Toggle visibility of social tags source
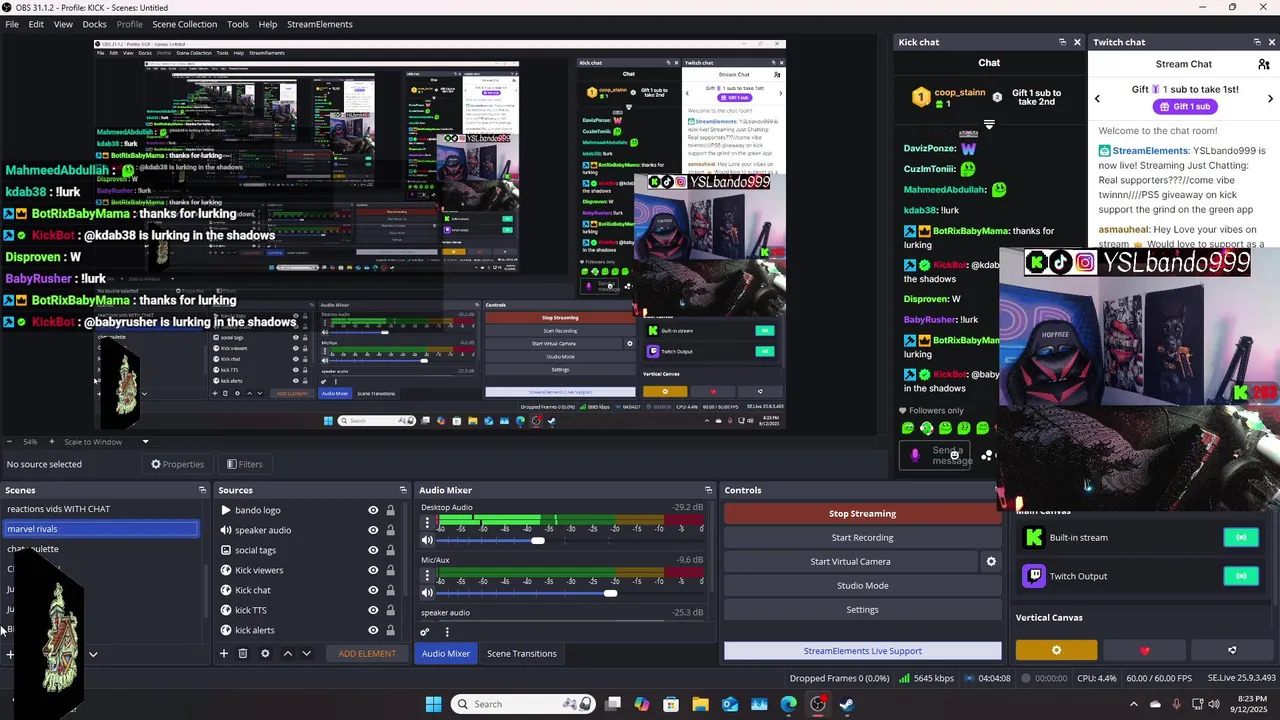This screenshot has height=720, width=1280. [x=373, y=550]
